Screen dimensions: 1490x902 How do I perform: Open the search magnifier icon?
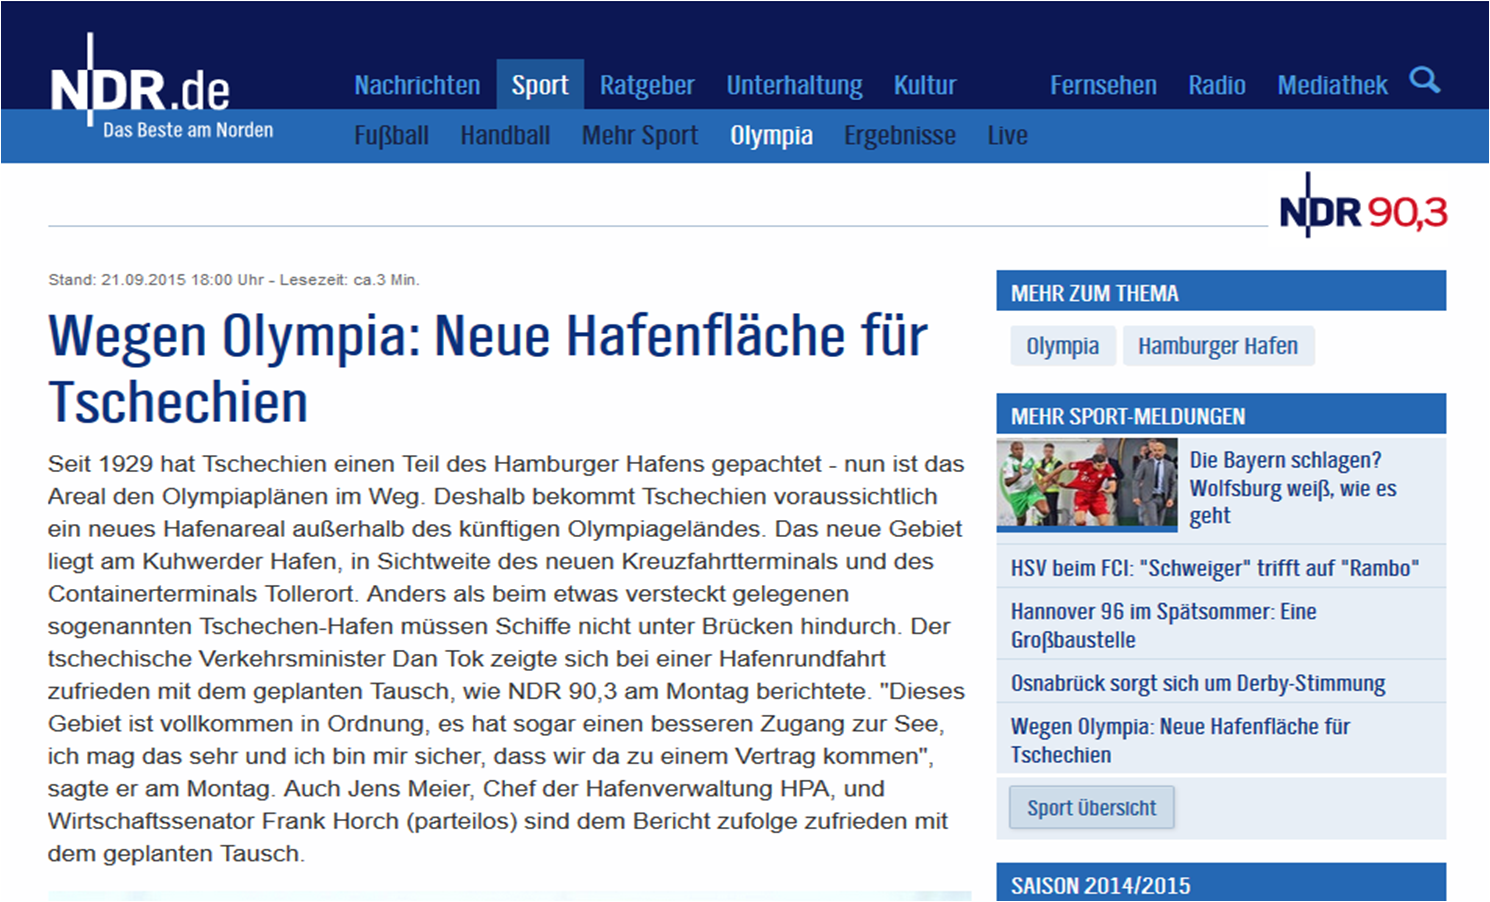pos(1425,80)
